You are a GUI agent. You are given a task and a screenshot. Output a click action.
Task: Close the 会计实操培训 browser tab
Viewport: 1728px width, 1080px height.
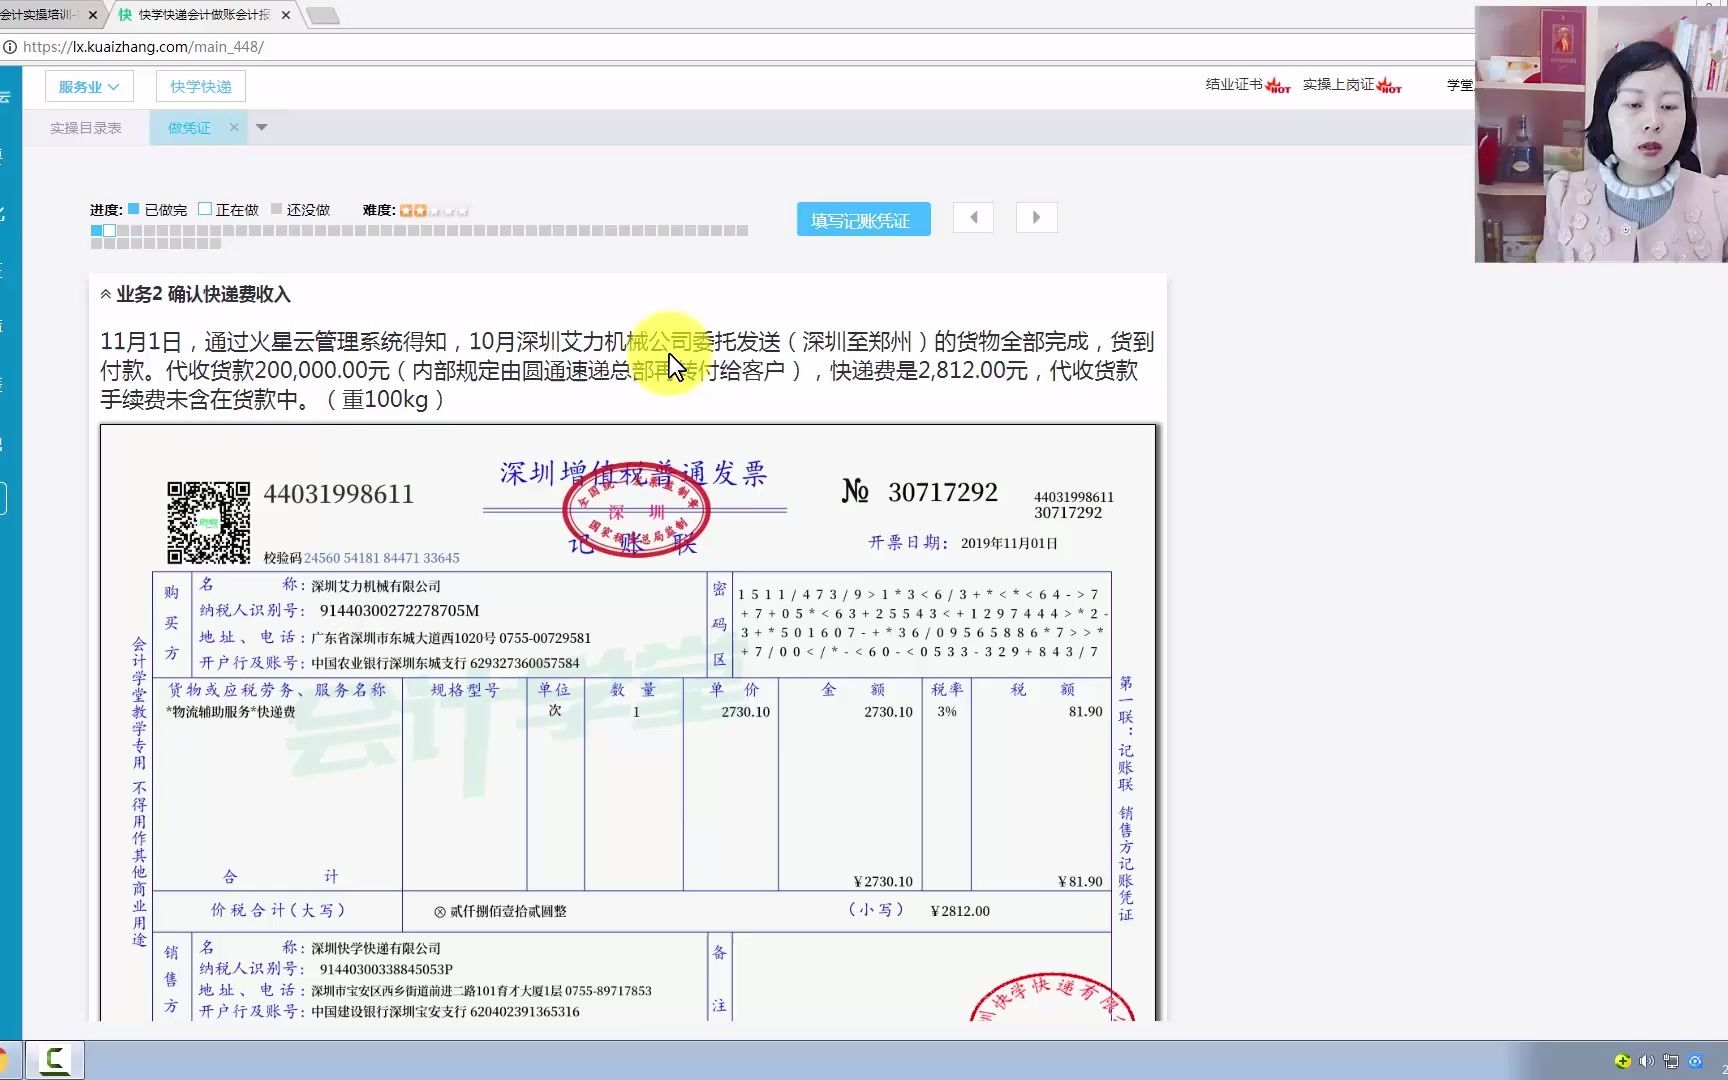point(93,15)
